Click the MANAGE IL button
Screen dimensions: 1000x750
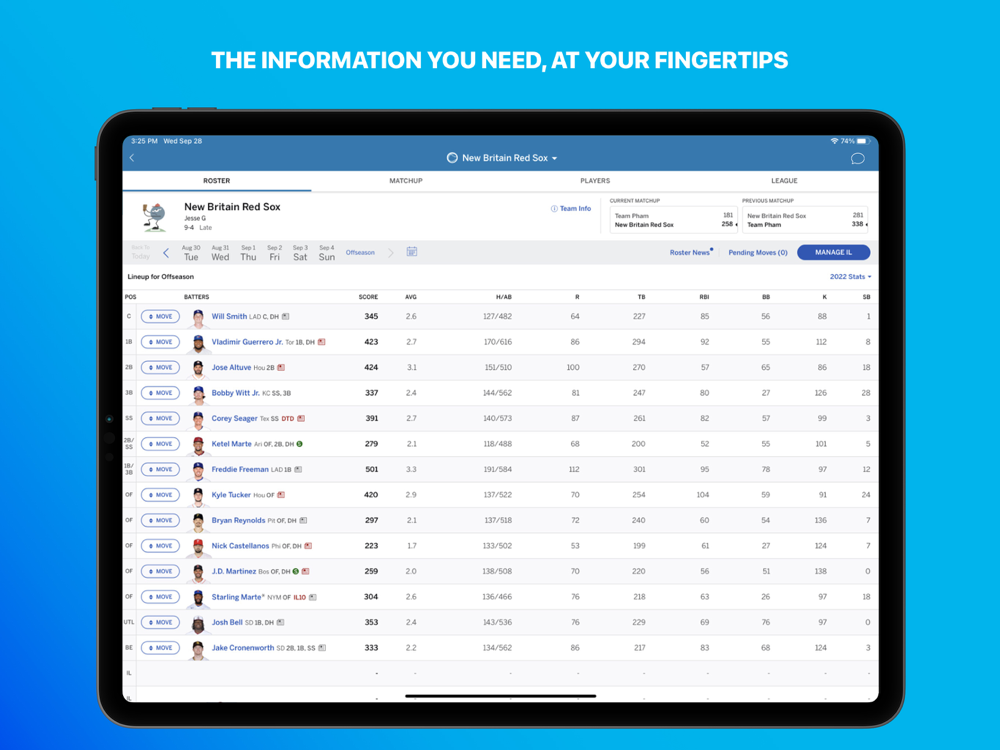click(x=834, y=253)
